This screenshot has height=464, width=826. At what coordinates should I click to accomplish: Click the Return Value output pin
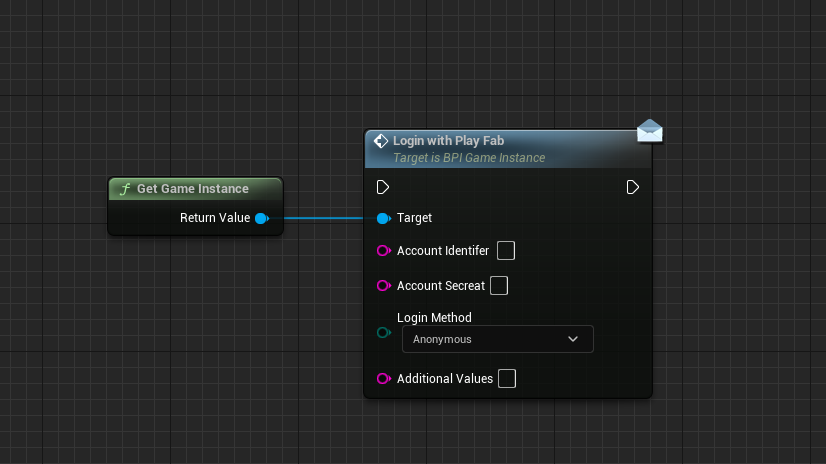(262, 218)
